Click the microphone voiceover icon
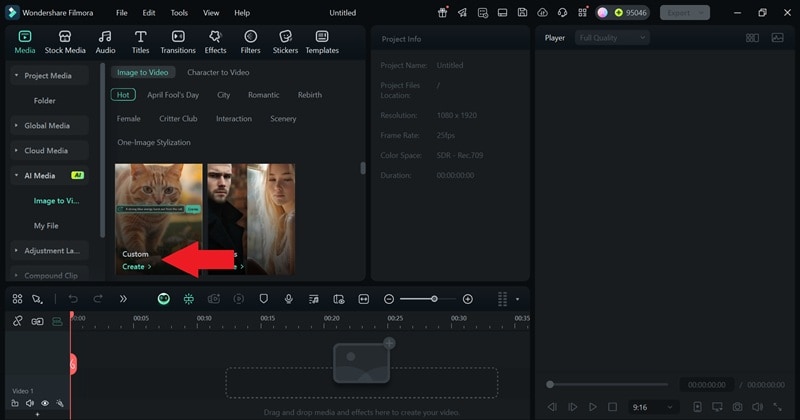800x420 pixels. click(x=289, y=299)
